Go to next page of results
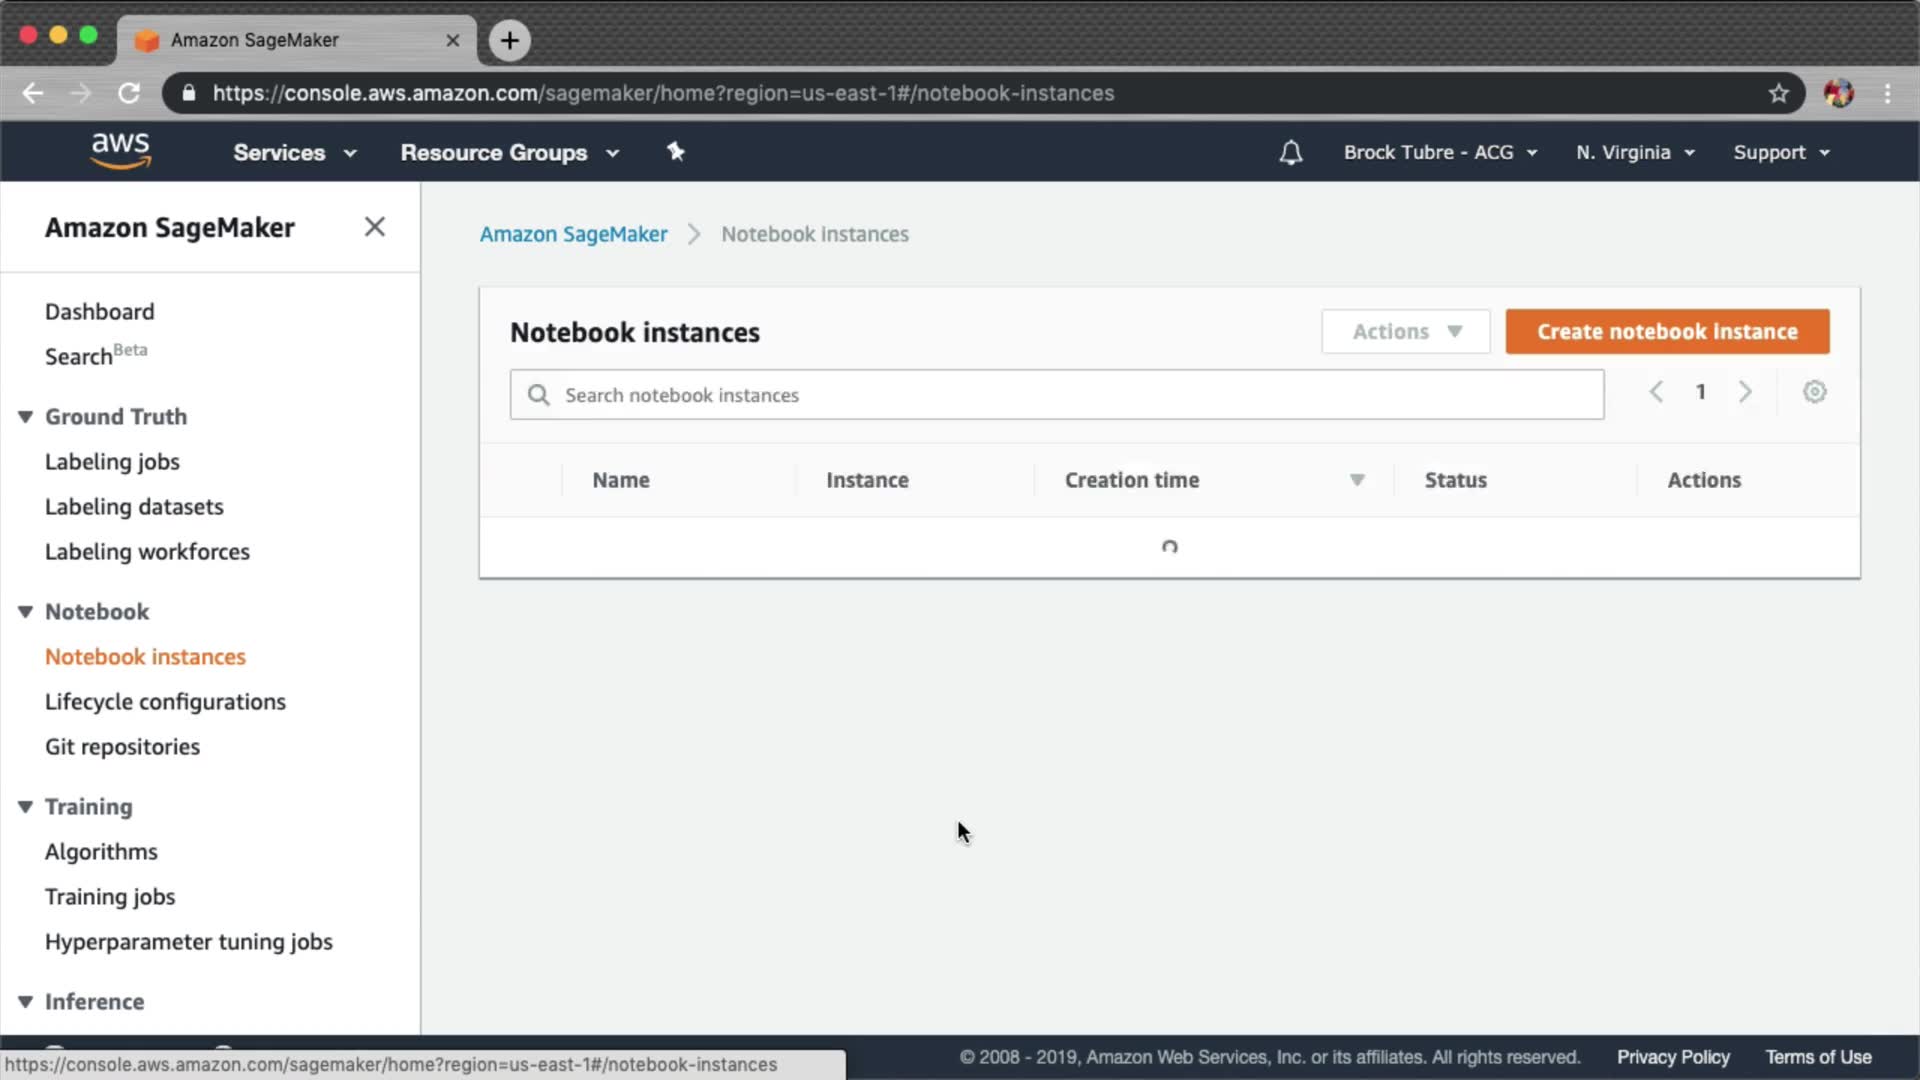The image size is (1920, 1080). [x=1745, y=392]
